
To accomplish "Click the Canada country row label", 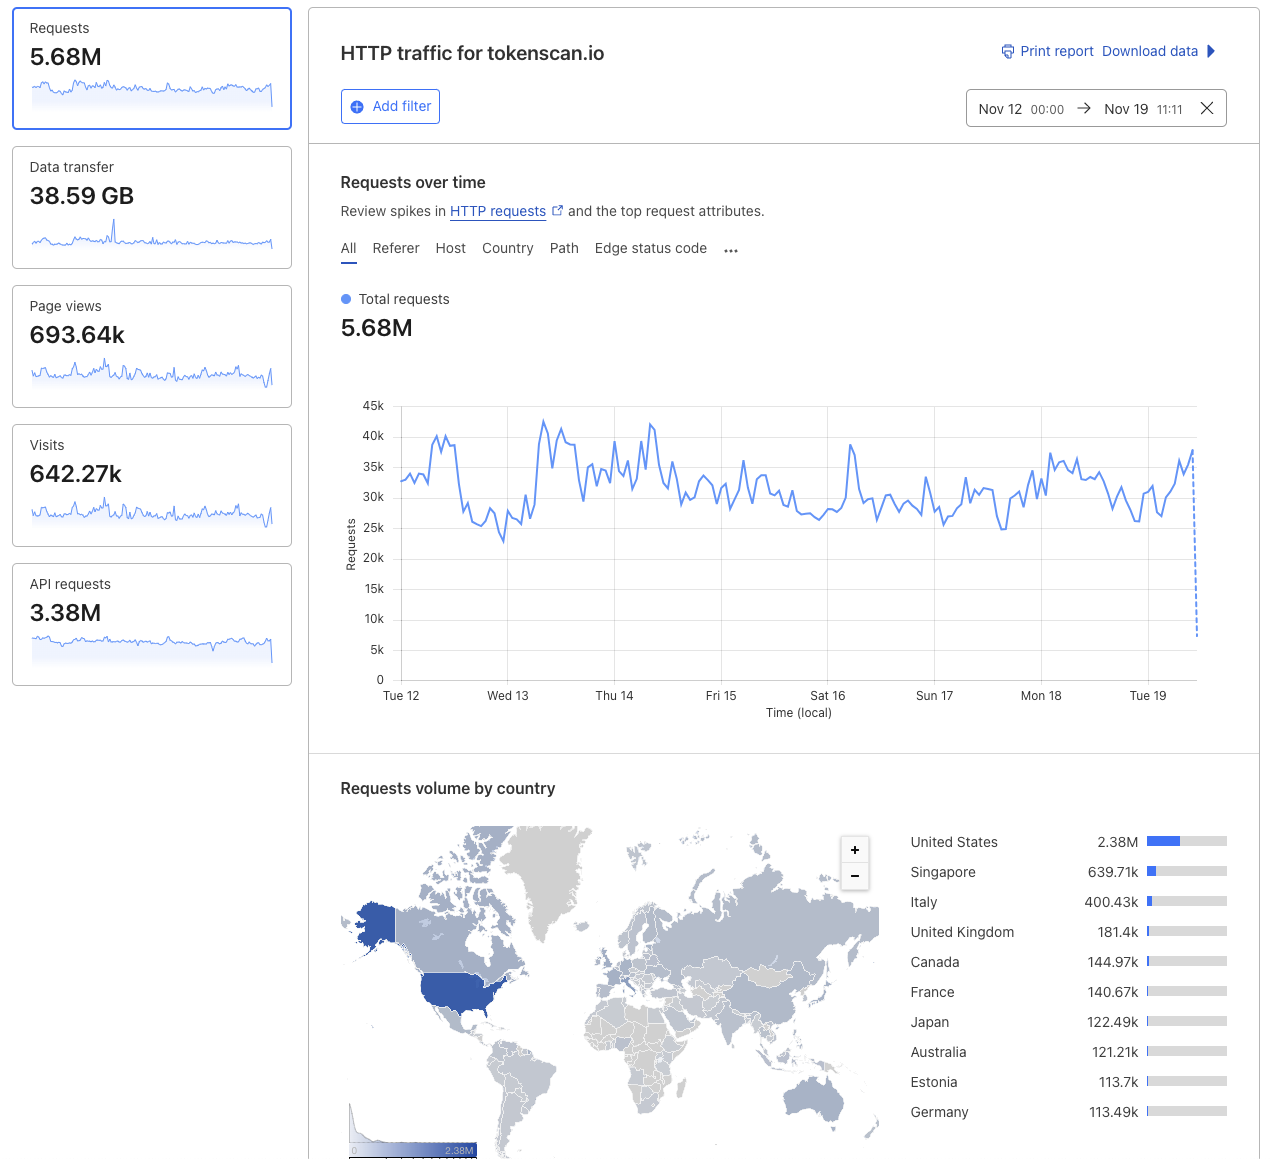I will click(x=935, y=962).
